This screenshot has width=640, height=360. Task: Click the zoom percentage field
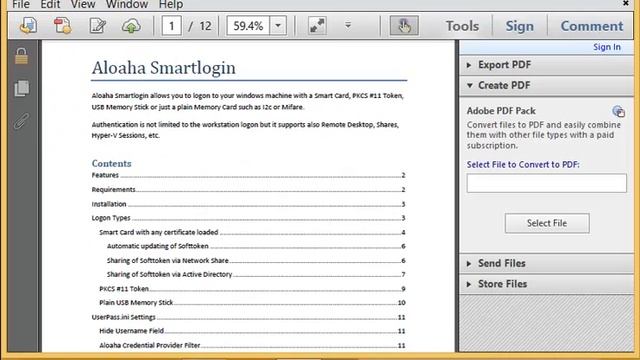[x=248, y=26]
